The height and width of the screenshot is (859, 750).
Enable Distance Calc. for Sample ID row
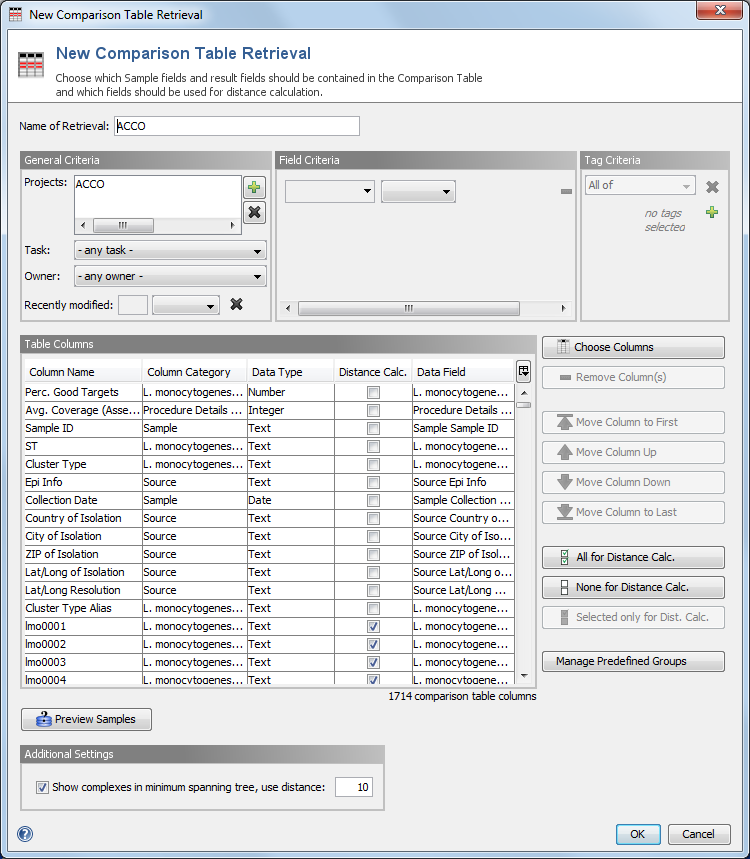coord(373,428)
